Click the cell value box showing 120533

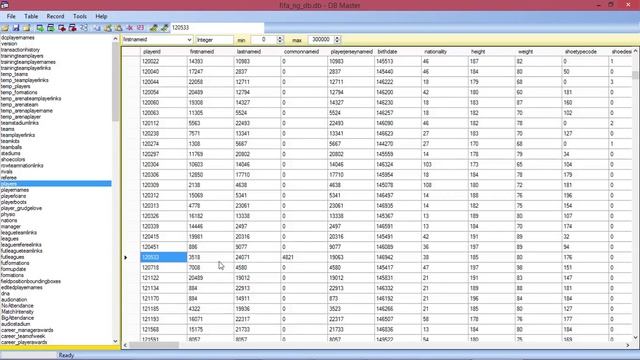[x=217, y=28]
